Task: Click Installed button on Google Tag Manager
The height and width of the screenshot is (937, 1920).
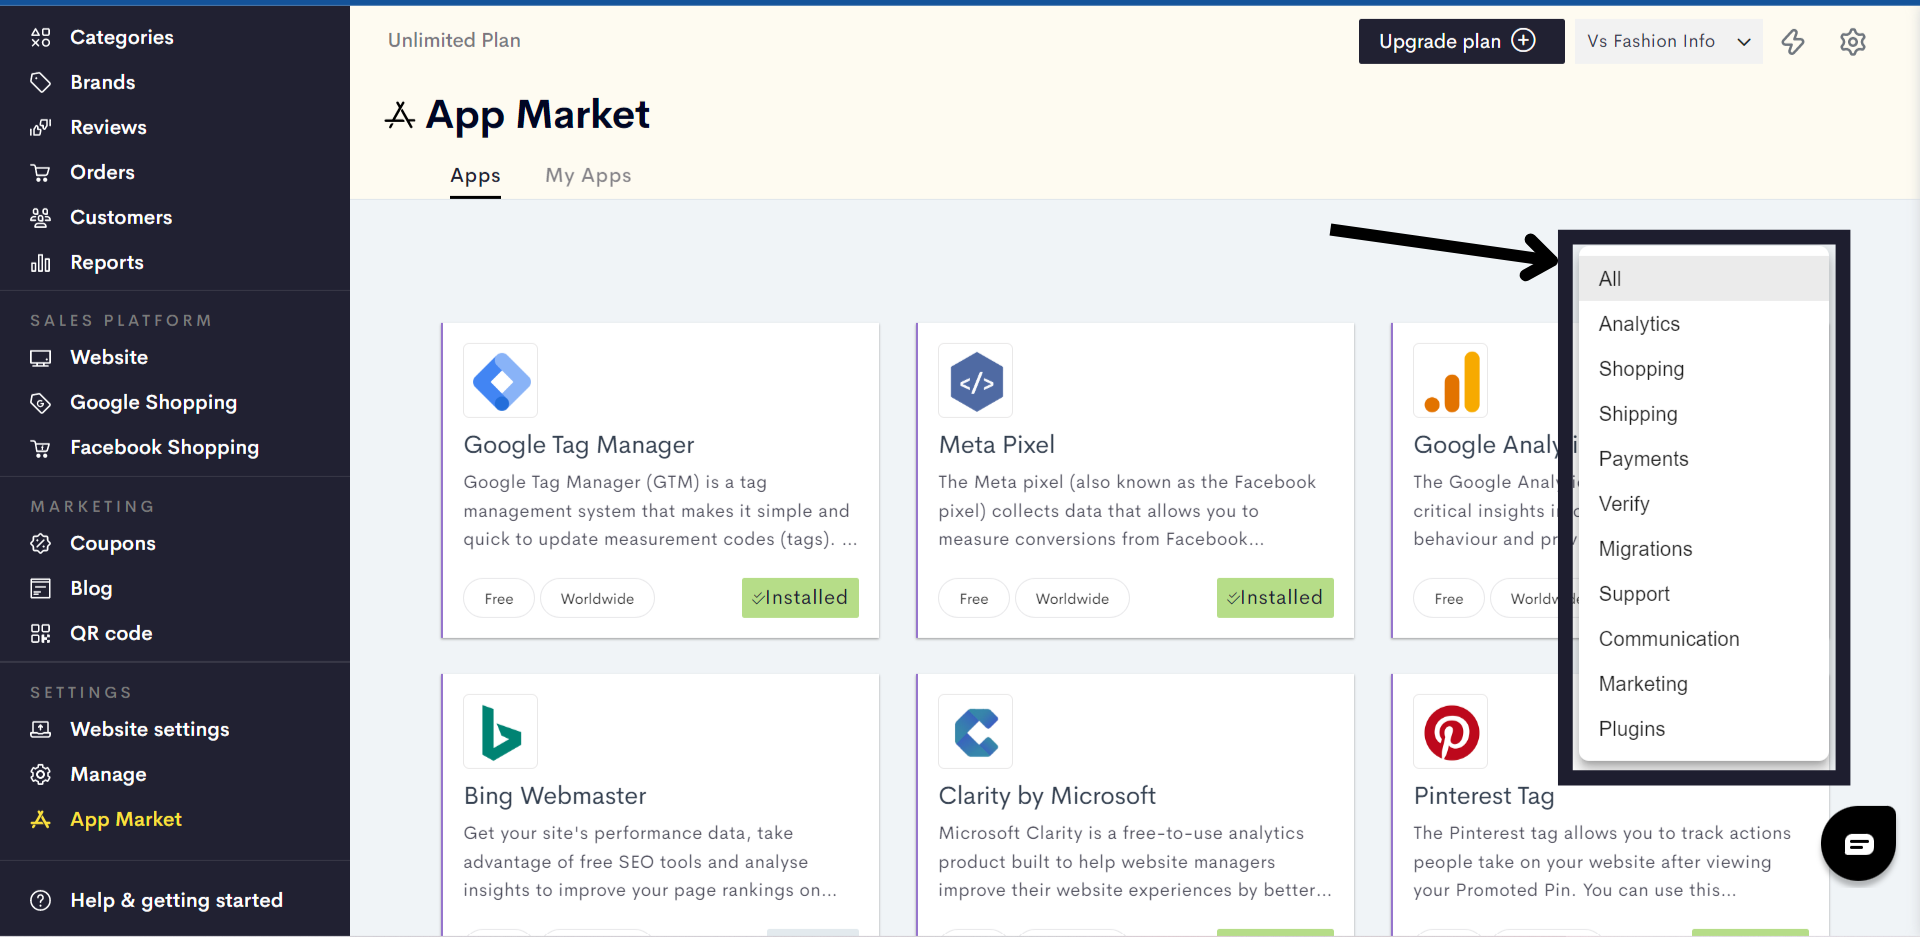Action: [800, 598]
